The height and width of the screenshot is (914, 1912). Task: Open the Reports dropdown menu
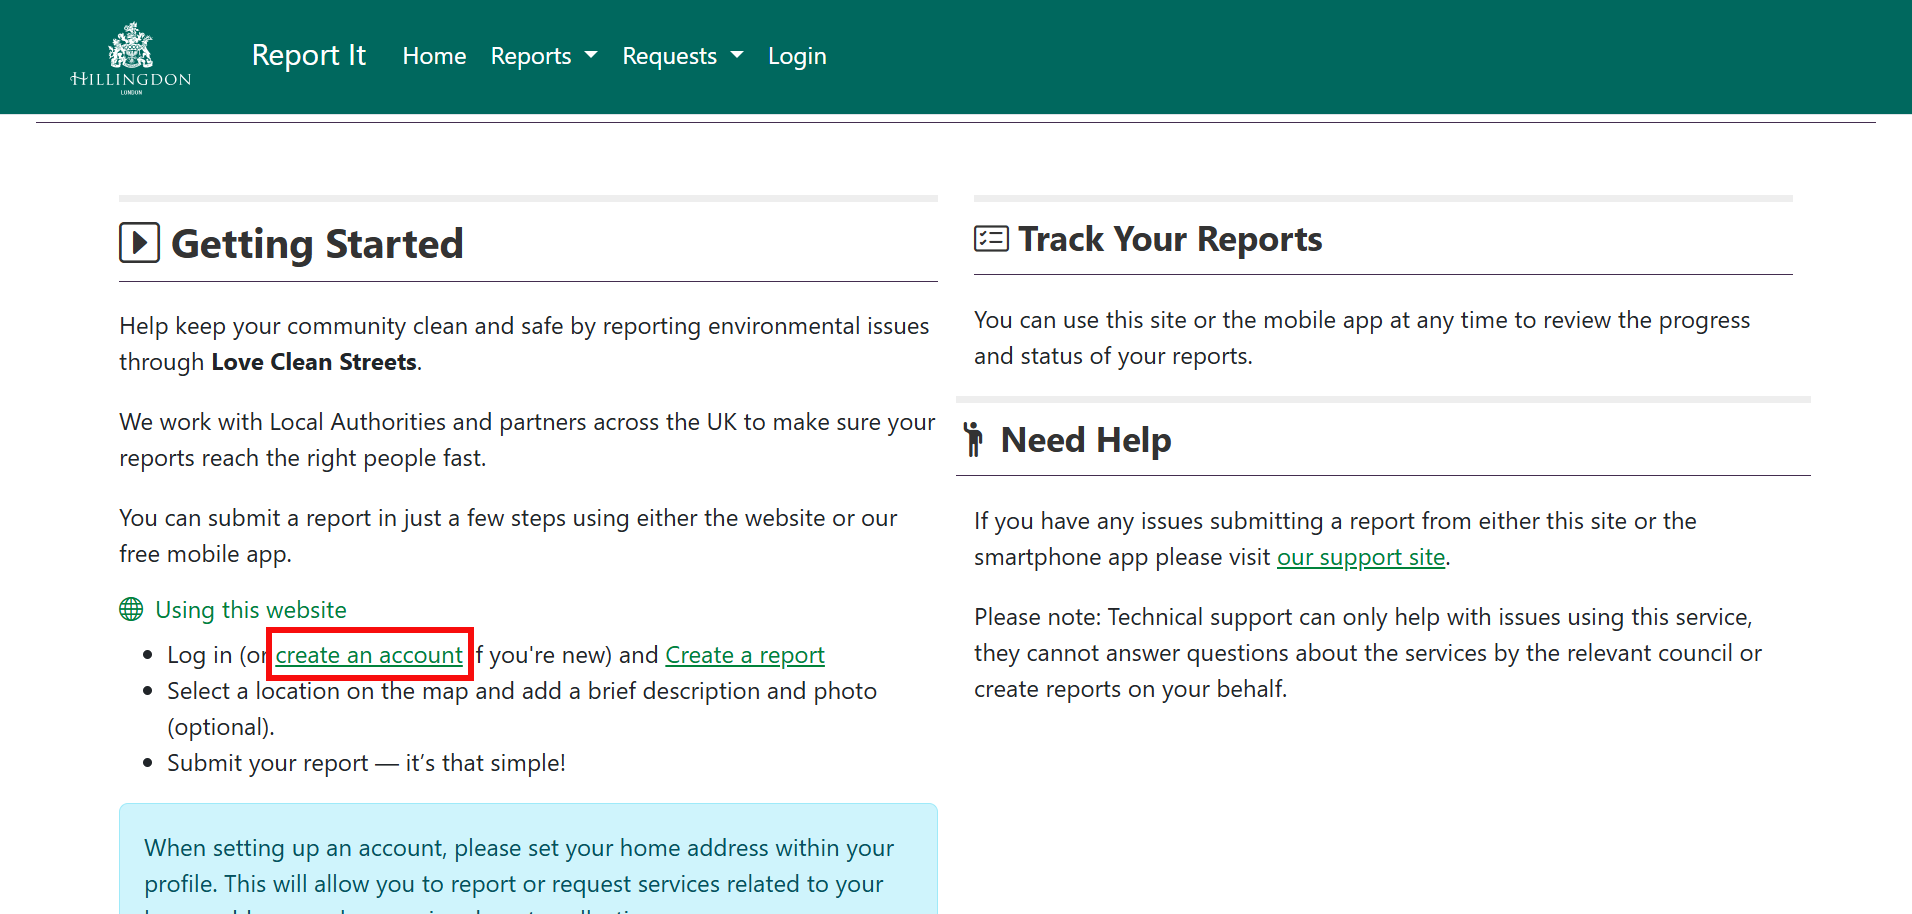[x=544, y=56]
